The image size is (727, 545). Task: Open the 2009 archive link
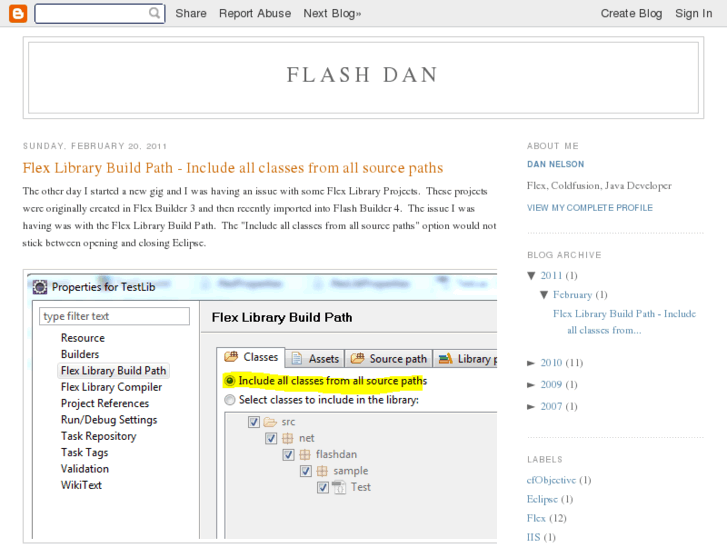(x=551, y=385)
